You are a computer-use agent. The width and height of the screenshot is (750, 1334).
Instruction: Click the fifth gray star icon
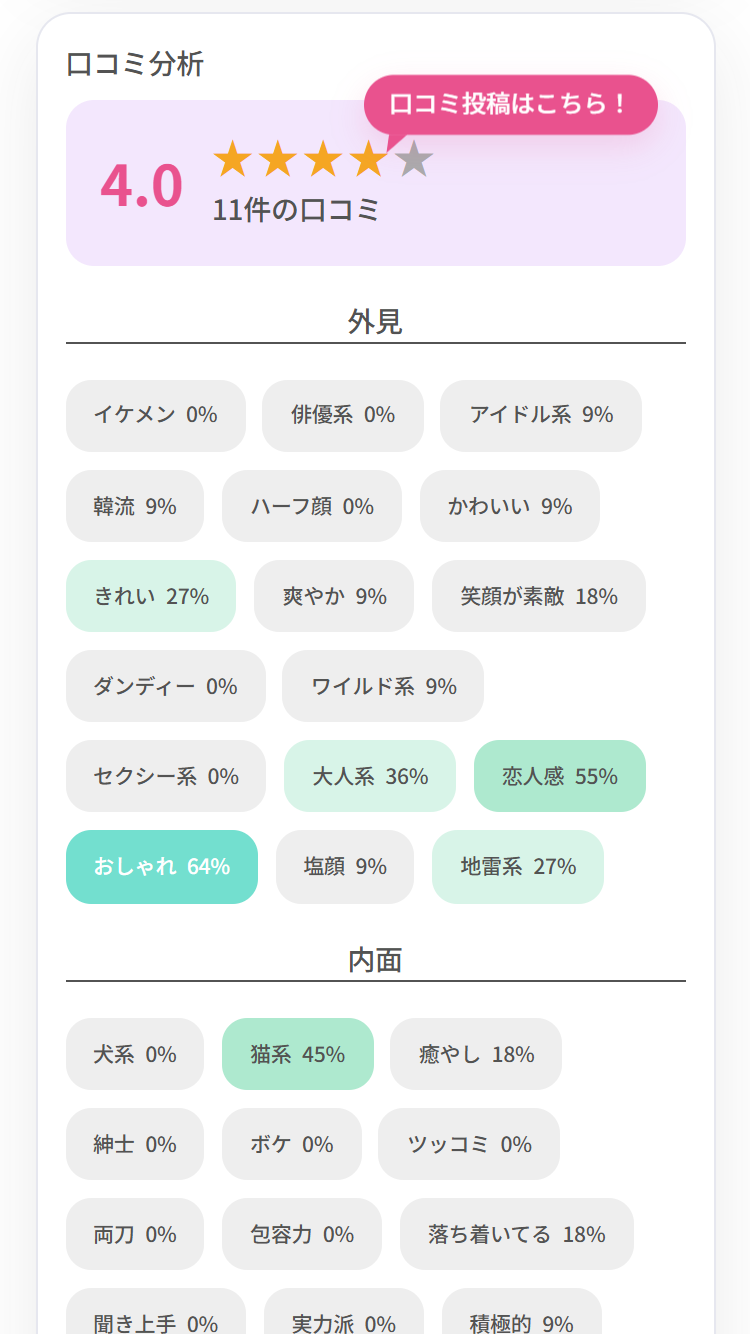click(413, 160)
